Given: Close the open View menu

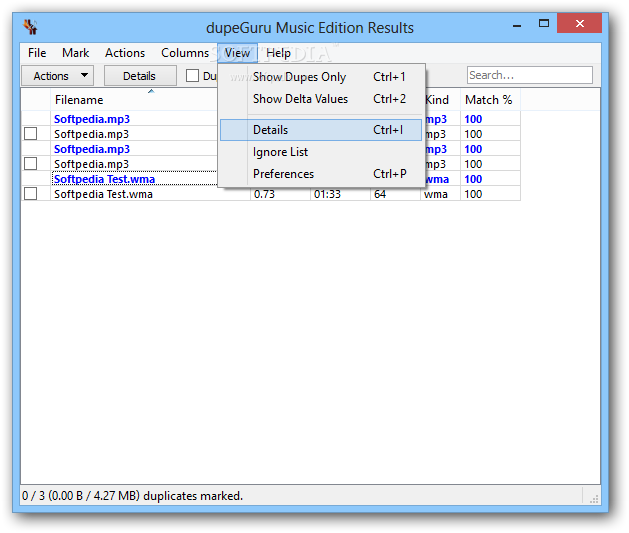Looking at the screenshot, I should (237, 53).
